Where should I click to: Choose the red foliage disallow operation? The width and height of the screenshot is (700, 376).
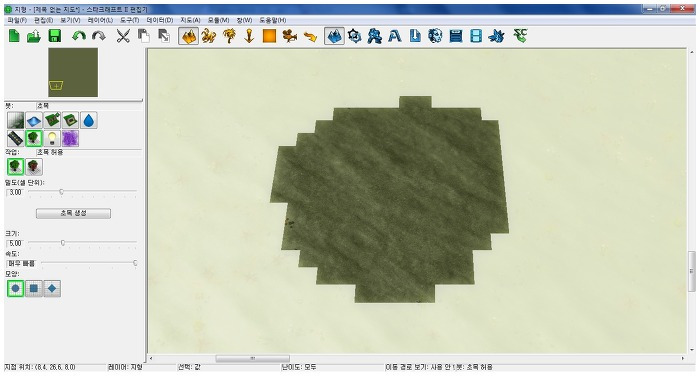(34, 167)
